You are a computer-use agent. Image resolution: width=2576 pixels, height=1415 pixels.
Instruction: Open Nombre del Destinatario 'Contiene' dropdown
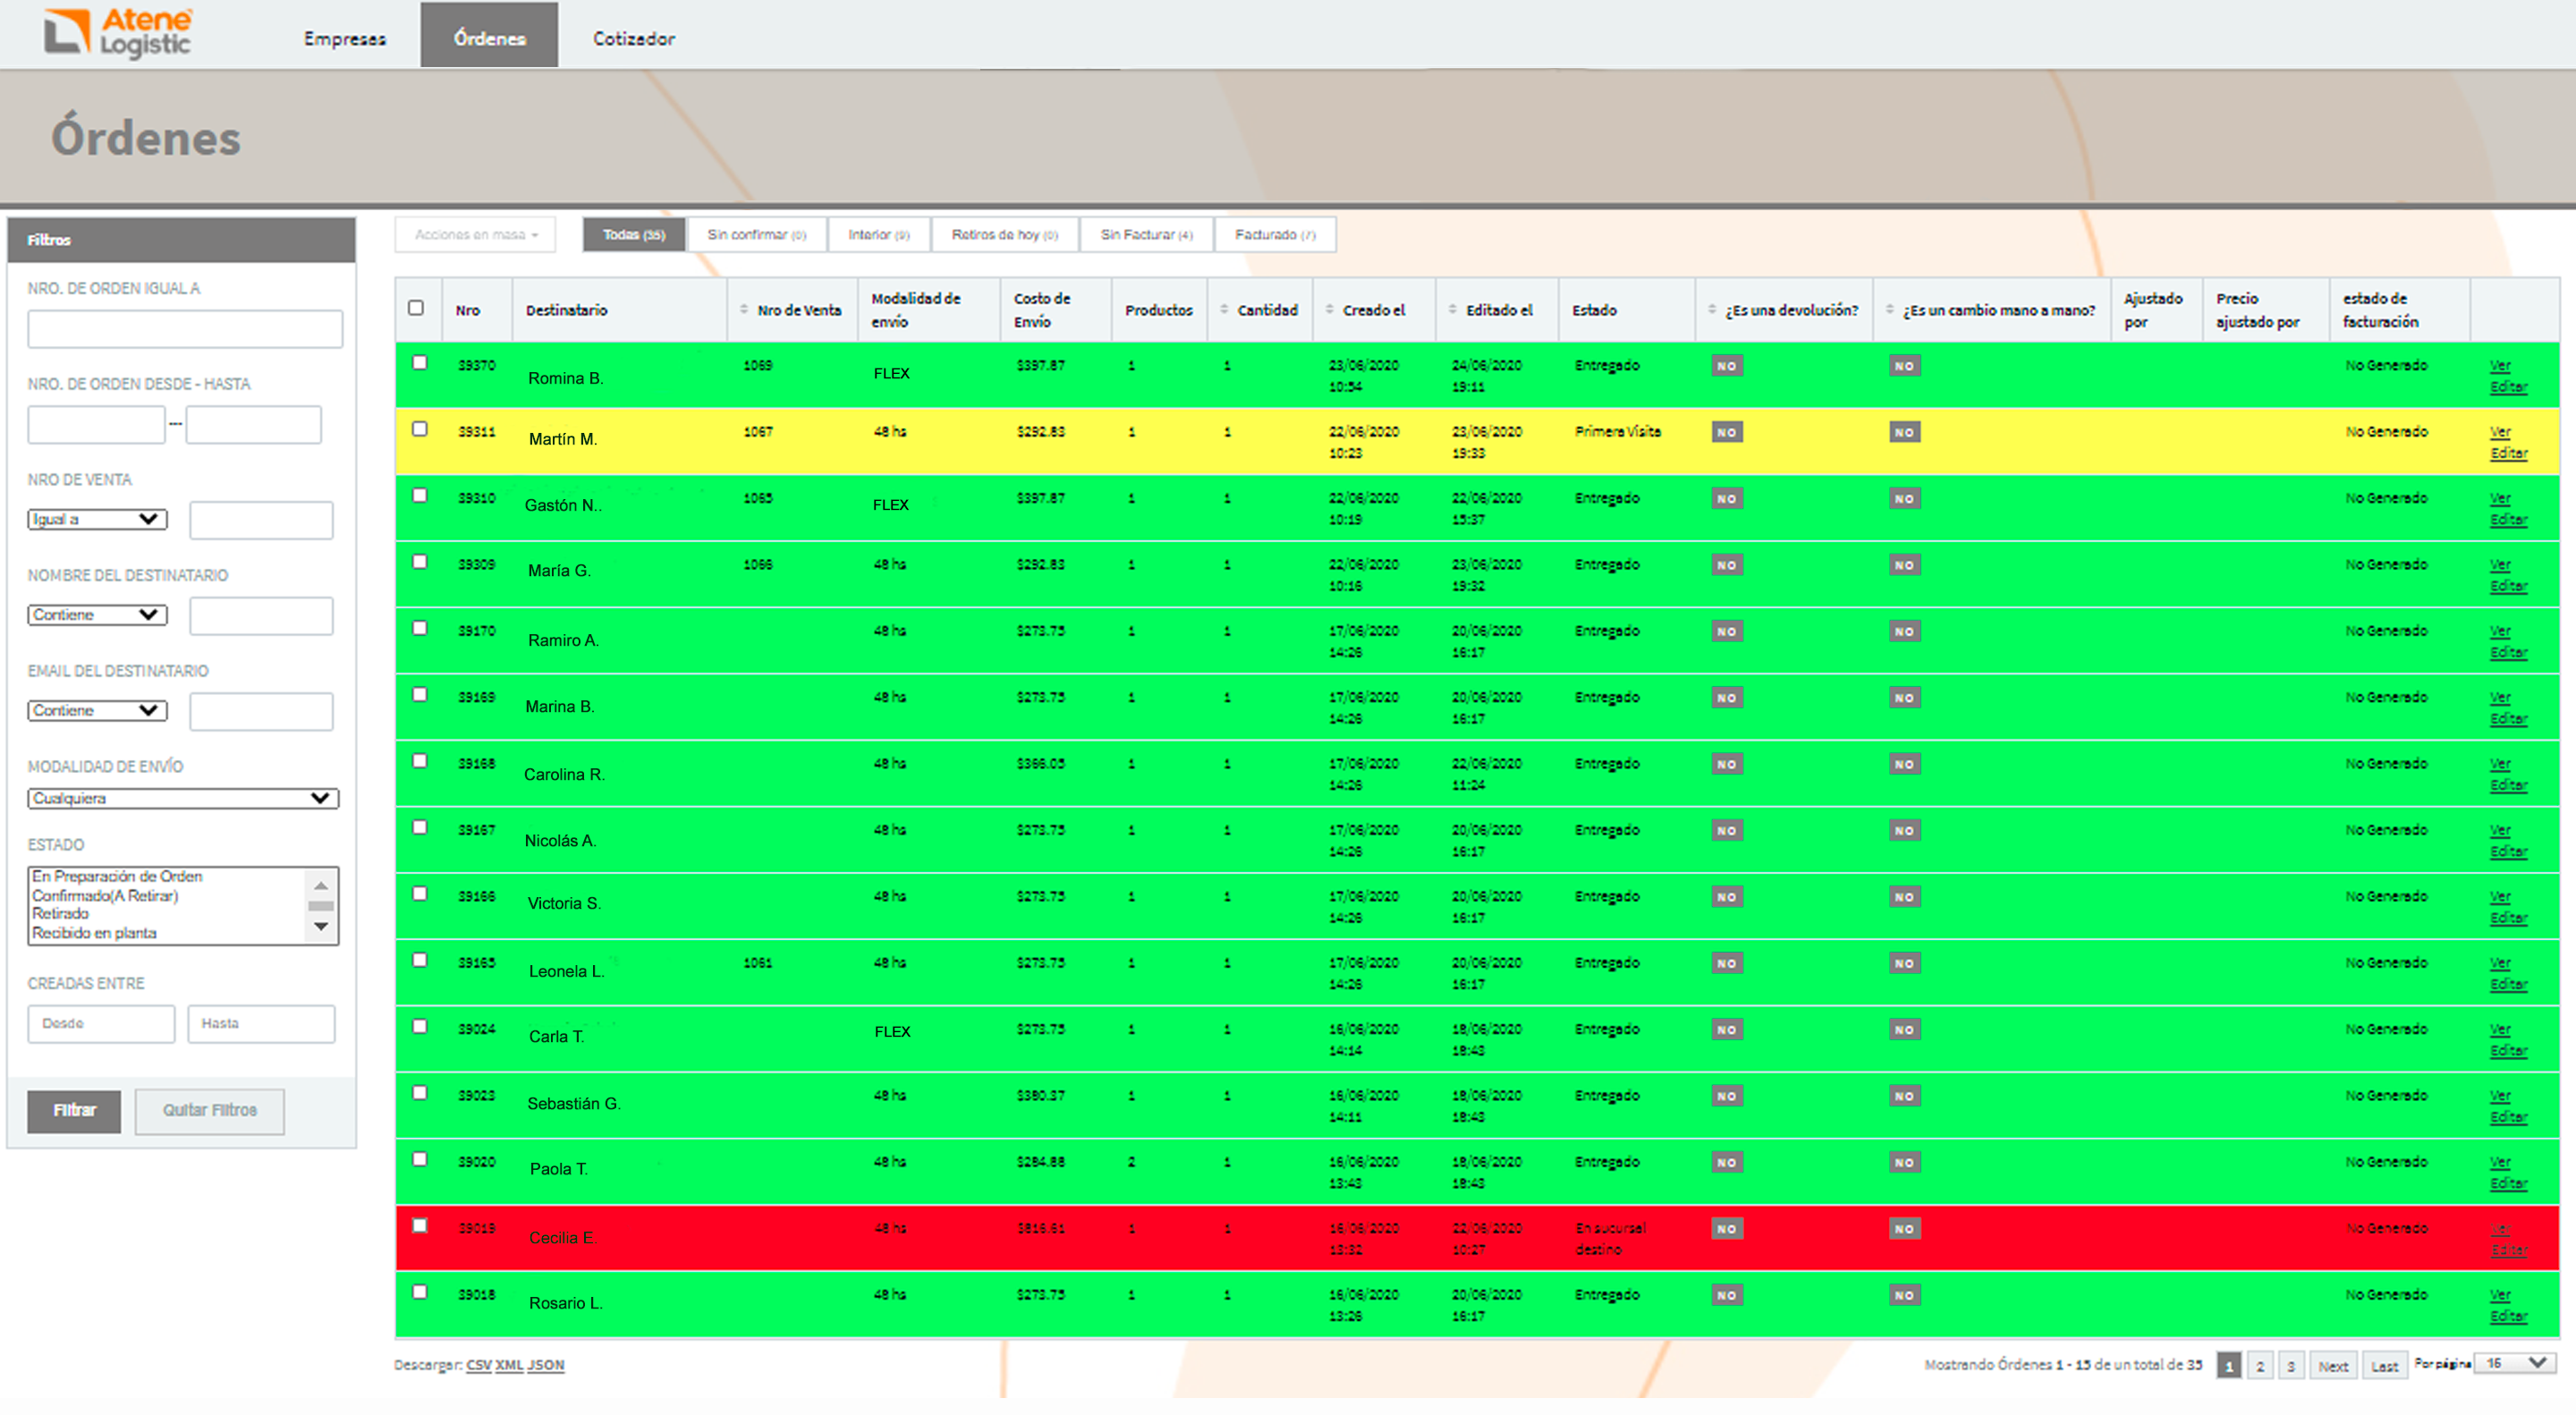97,614
